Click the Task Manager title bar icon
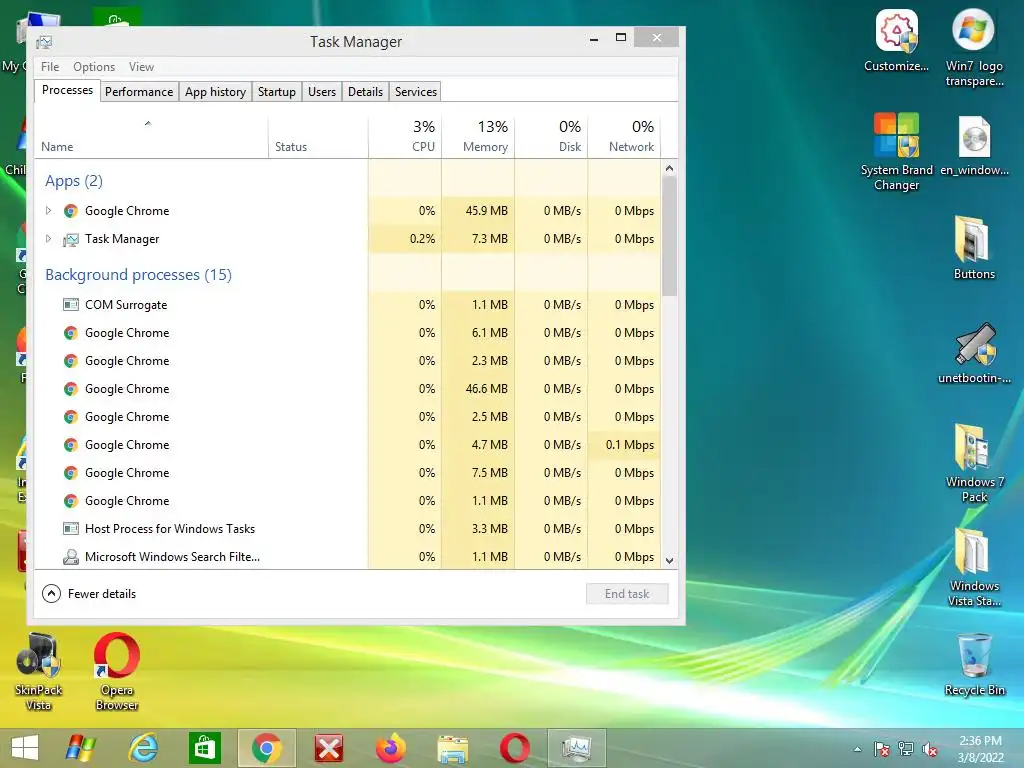The width and height of the screenshot is (1024, 768). [44, 42]
